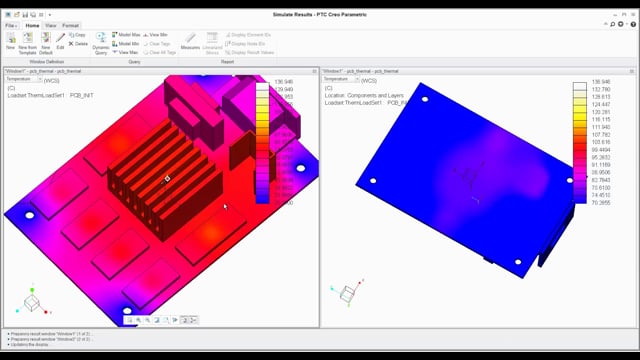Click the orientation cube in right window

pyautogui.click(x=347, y=293)
